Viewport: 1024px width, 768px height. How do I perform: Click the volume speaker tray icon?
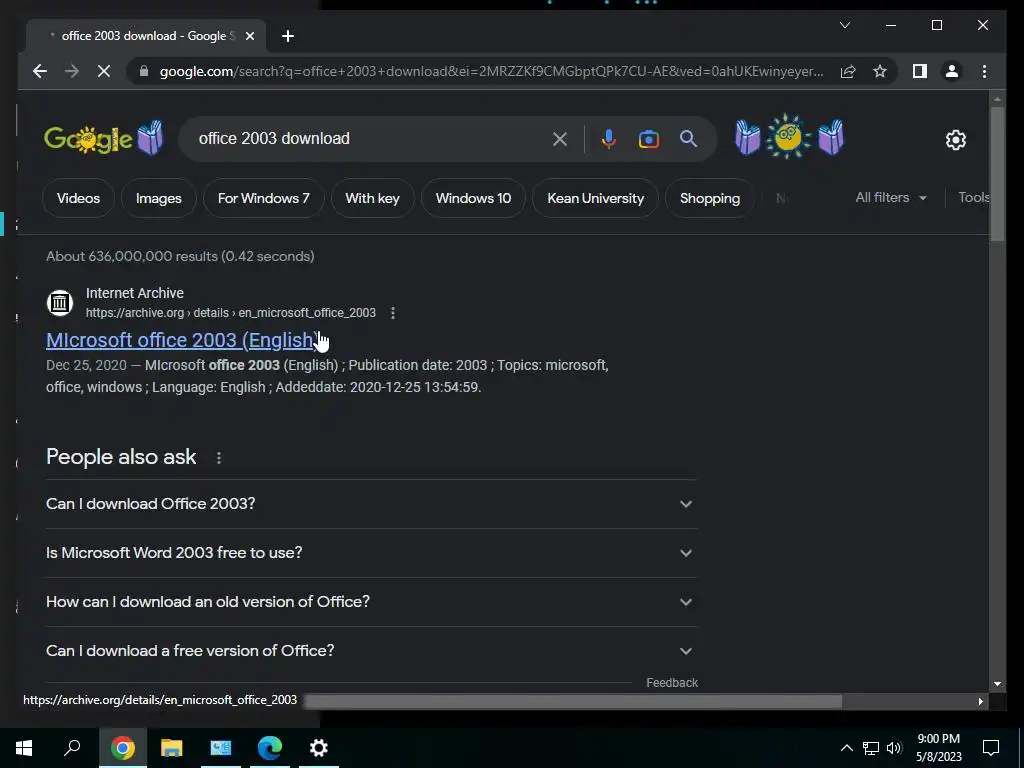coord(894,748)
